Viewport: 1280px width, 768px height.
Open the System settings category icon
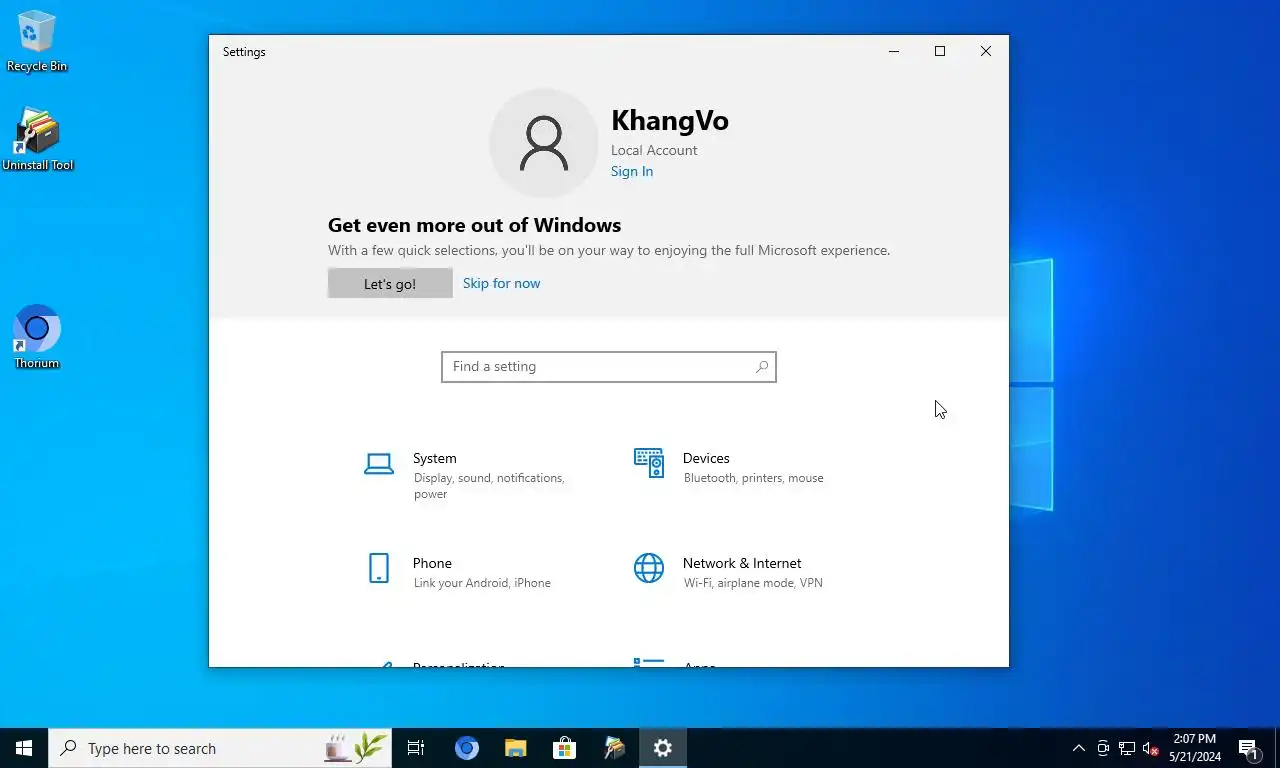[x=379, y=464]
